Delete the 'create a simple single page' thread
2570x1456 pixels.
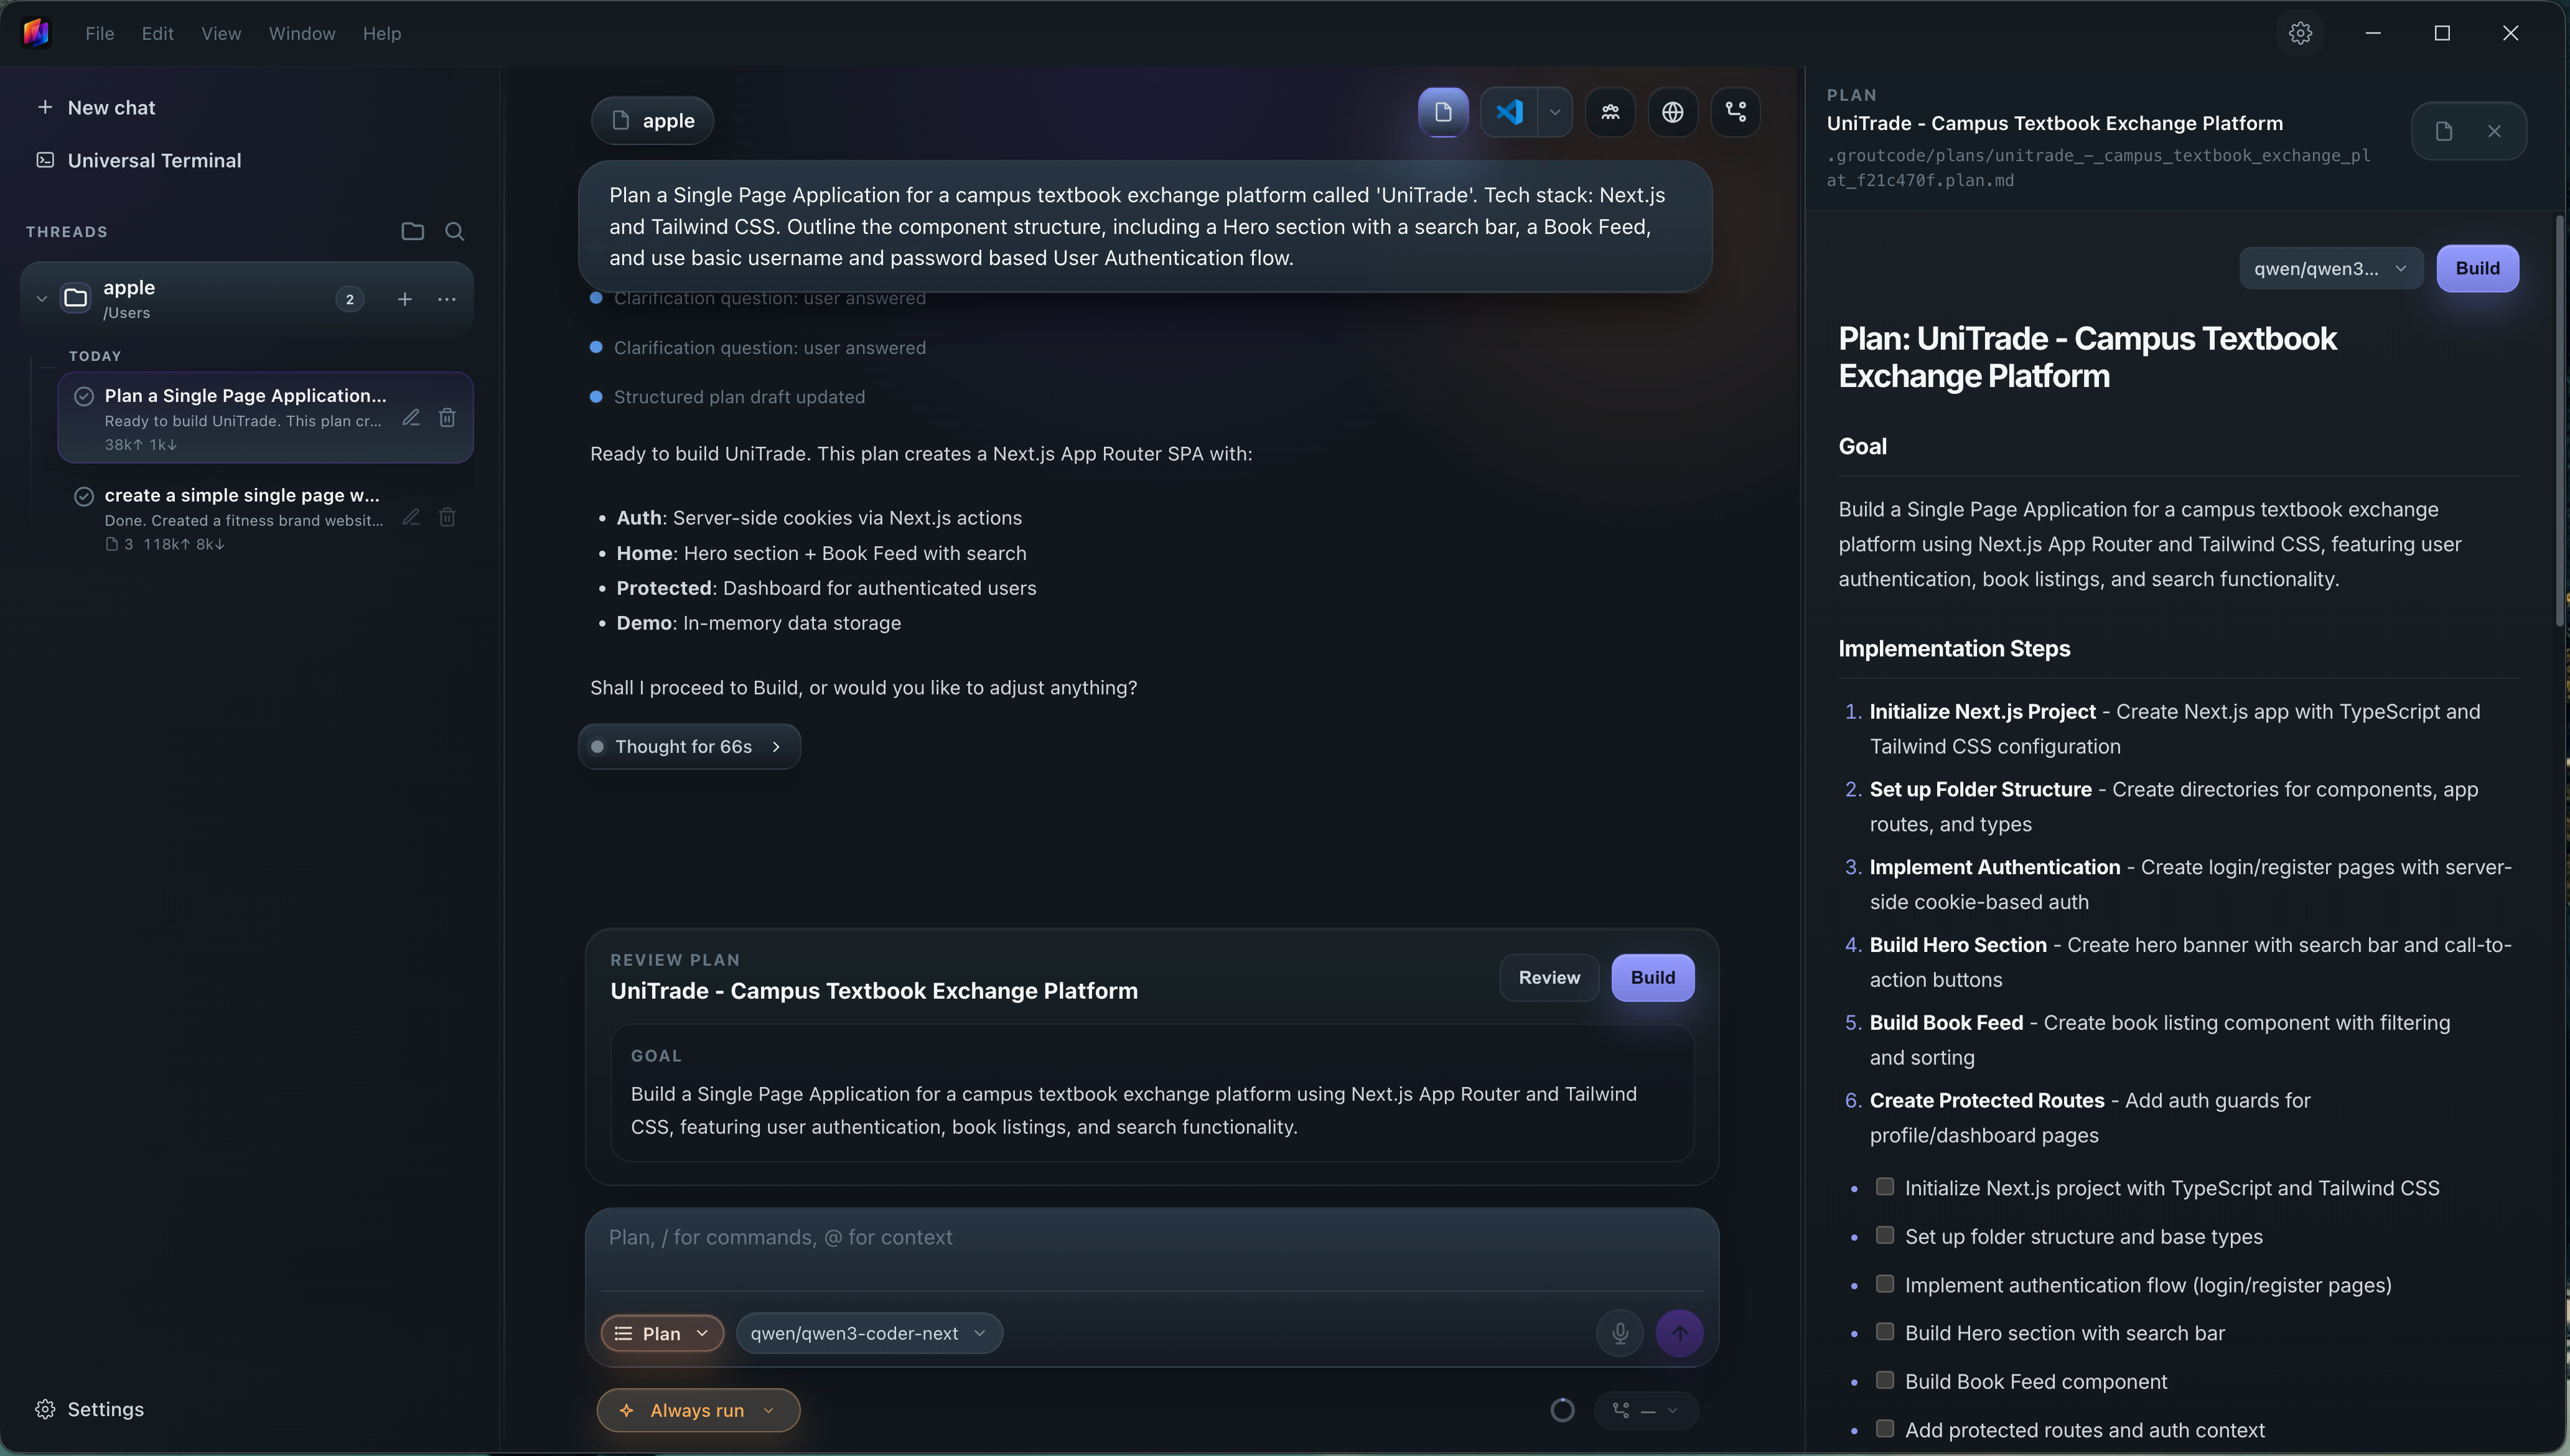(447, 517)
